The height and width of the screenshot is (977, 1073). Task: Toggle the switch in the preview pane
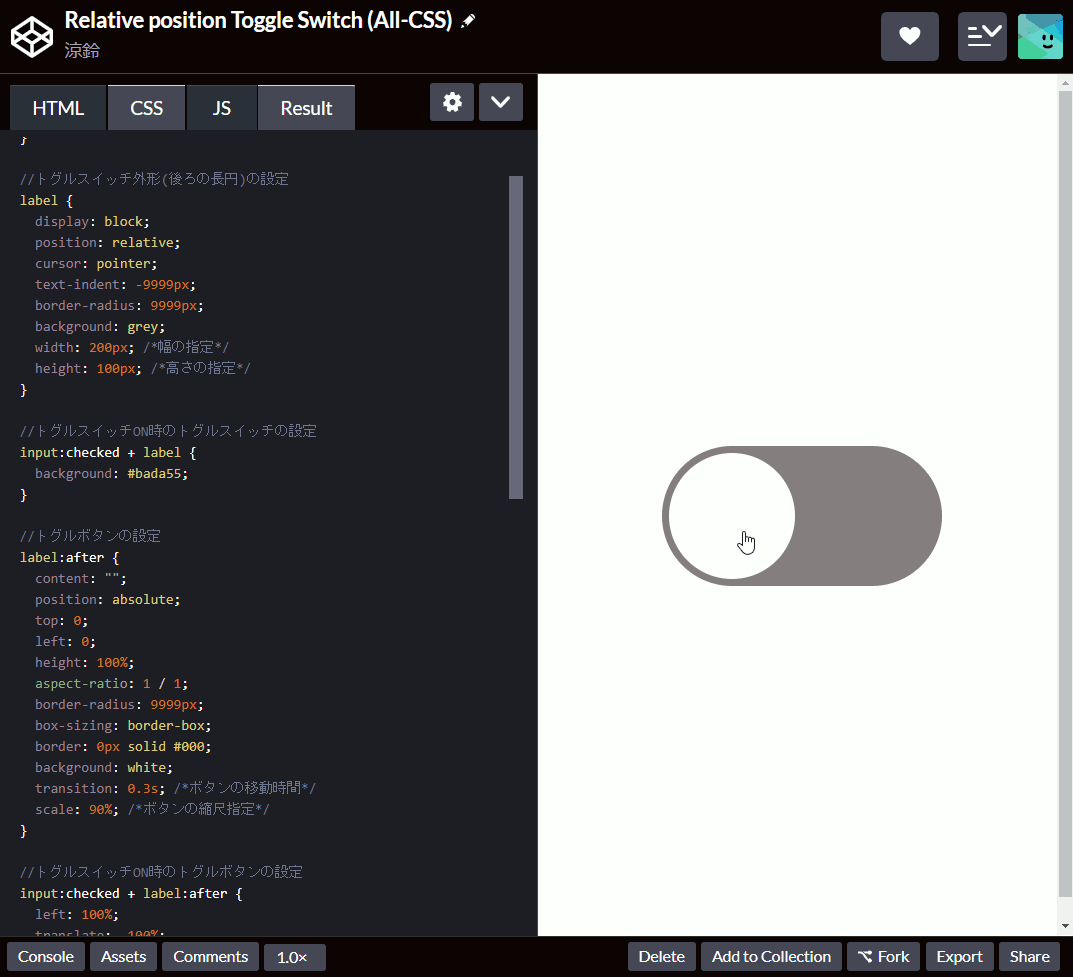coord(800,516)
